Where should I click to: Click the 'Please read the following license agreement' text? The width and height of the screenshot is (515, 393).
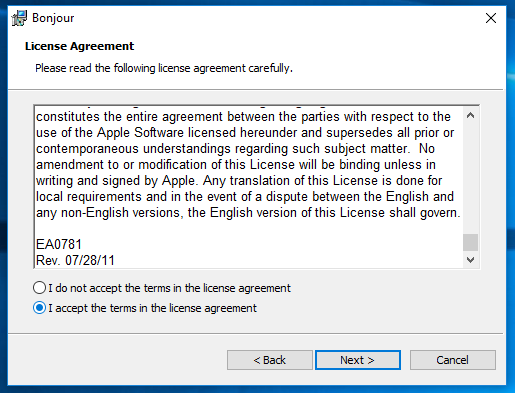[x=164, y=68]
